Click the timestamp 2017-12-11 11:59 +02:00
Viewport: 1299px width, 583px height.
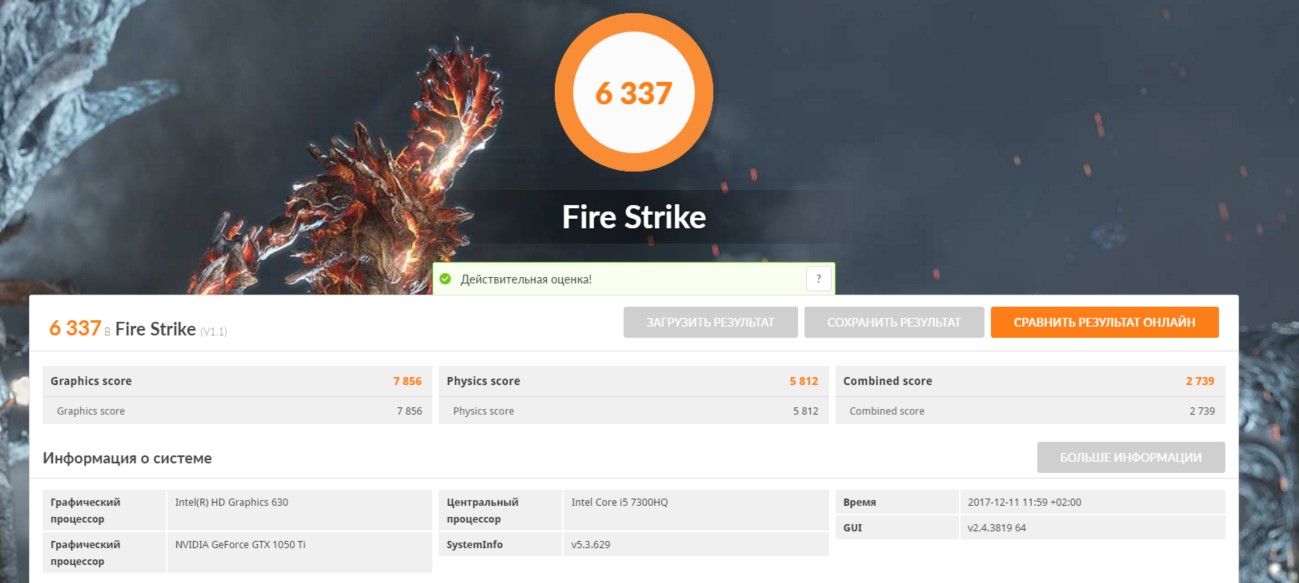(x=1024, y=502)
